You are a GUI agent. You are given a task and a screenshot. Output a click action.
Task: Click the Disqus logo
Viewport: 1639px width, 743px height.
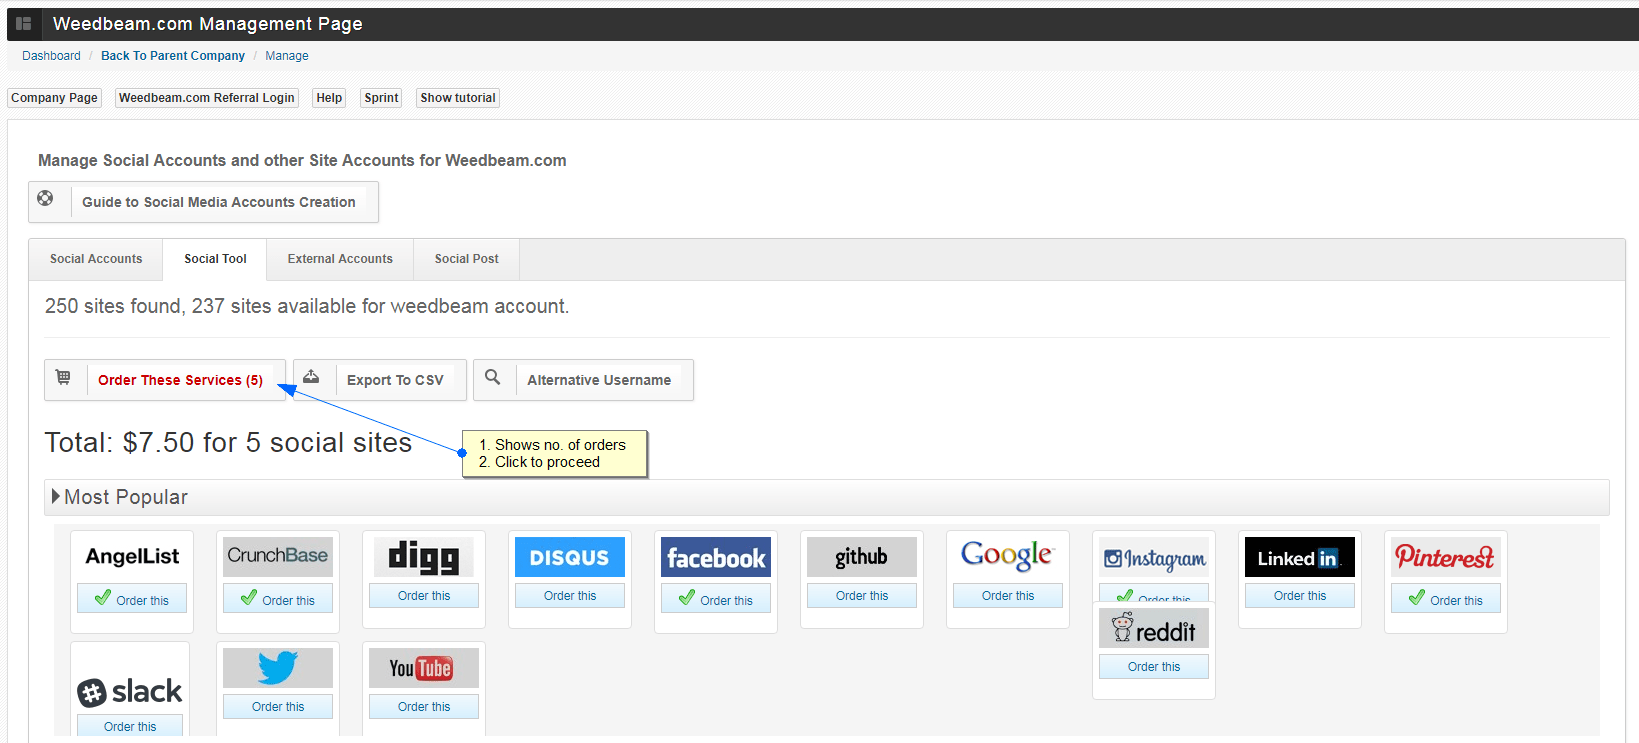(570, 557)
